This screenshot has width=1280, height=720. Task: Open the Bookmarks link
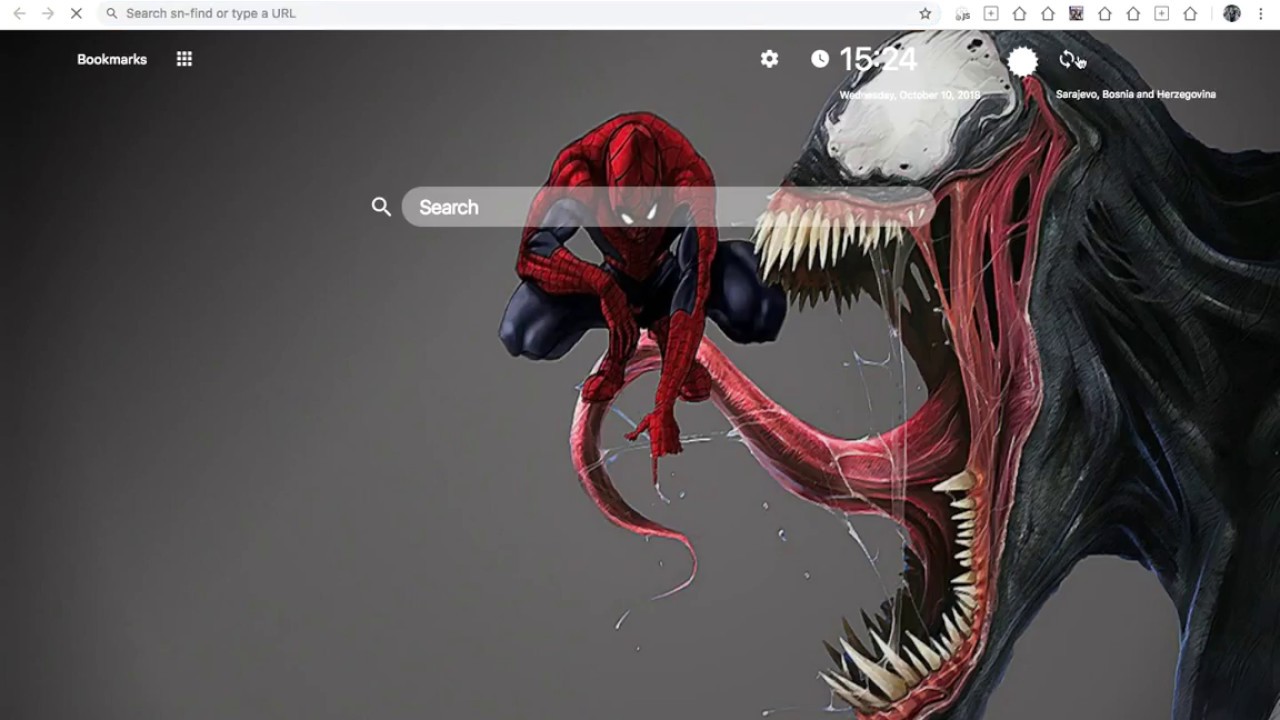click(x=112, y=59)
